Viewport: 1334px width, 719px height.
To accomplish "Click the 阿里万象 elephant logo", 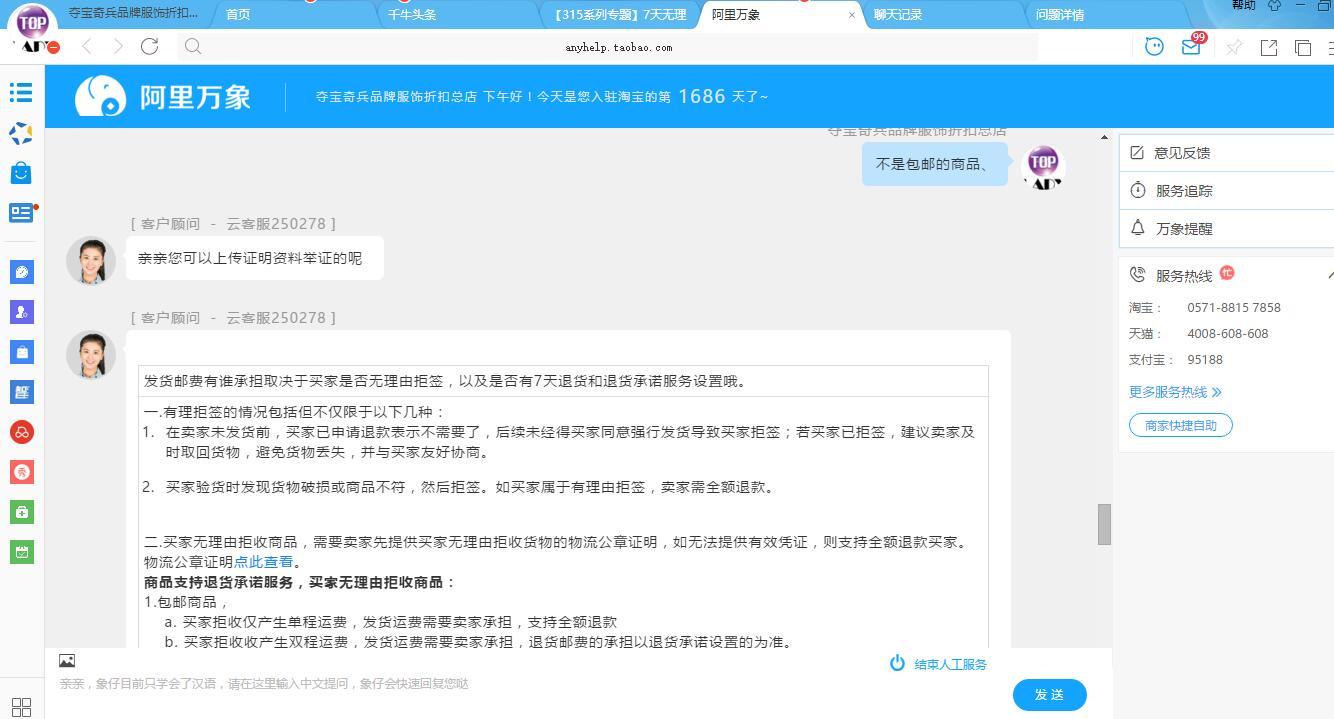I will tap(100, 96).
